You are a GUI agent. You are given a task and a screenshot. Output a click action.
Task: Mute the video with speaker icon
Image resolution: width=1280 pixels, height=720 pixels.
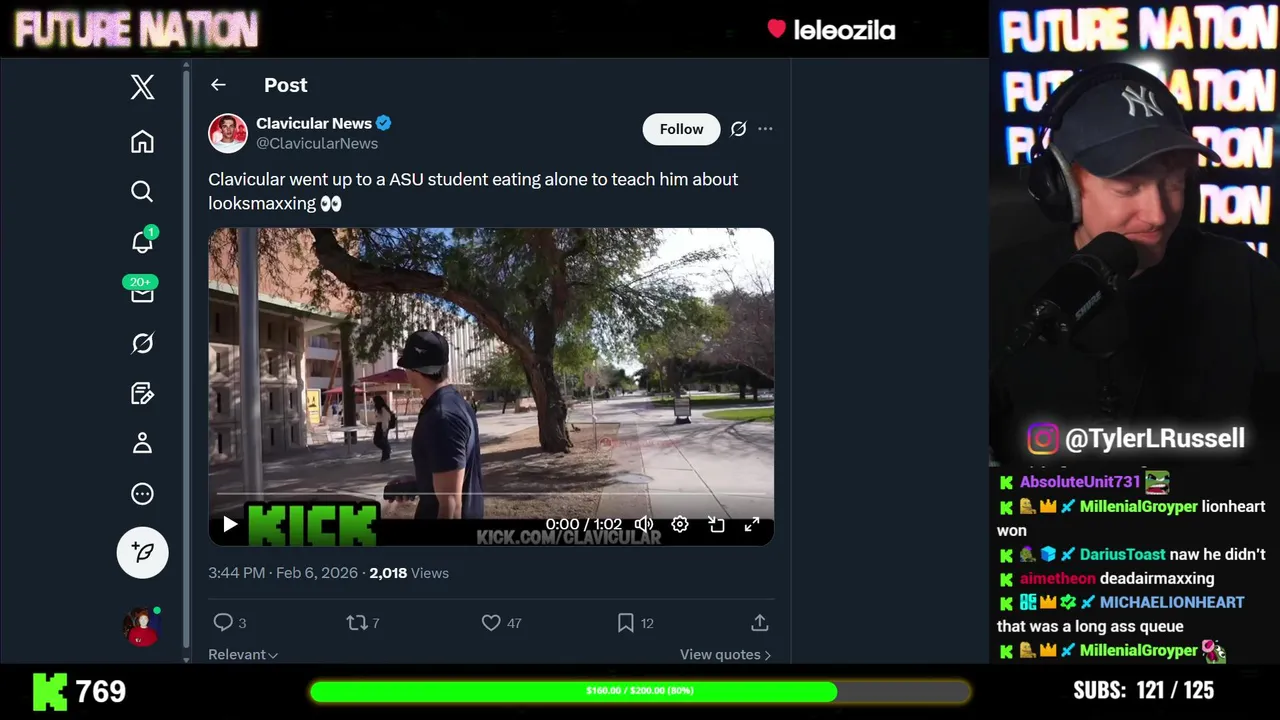pos(644,524)
